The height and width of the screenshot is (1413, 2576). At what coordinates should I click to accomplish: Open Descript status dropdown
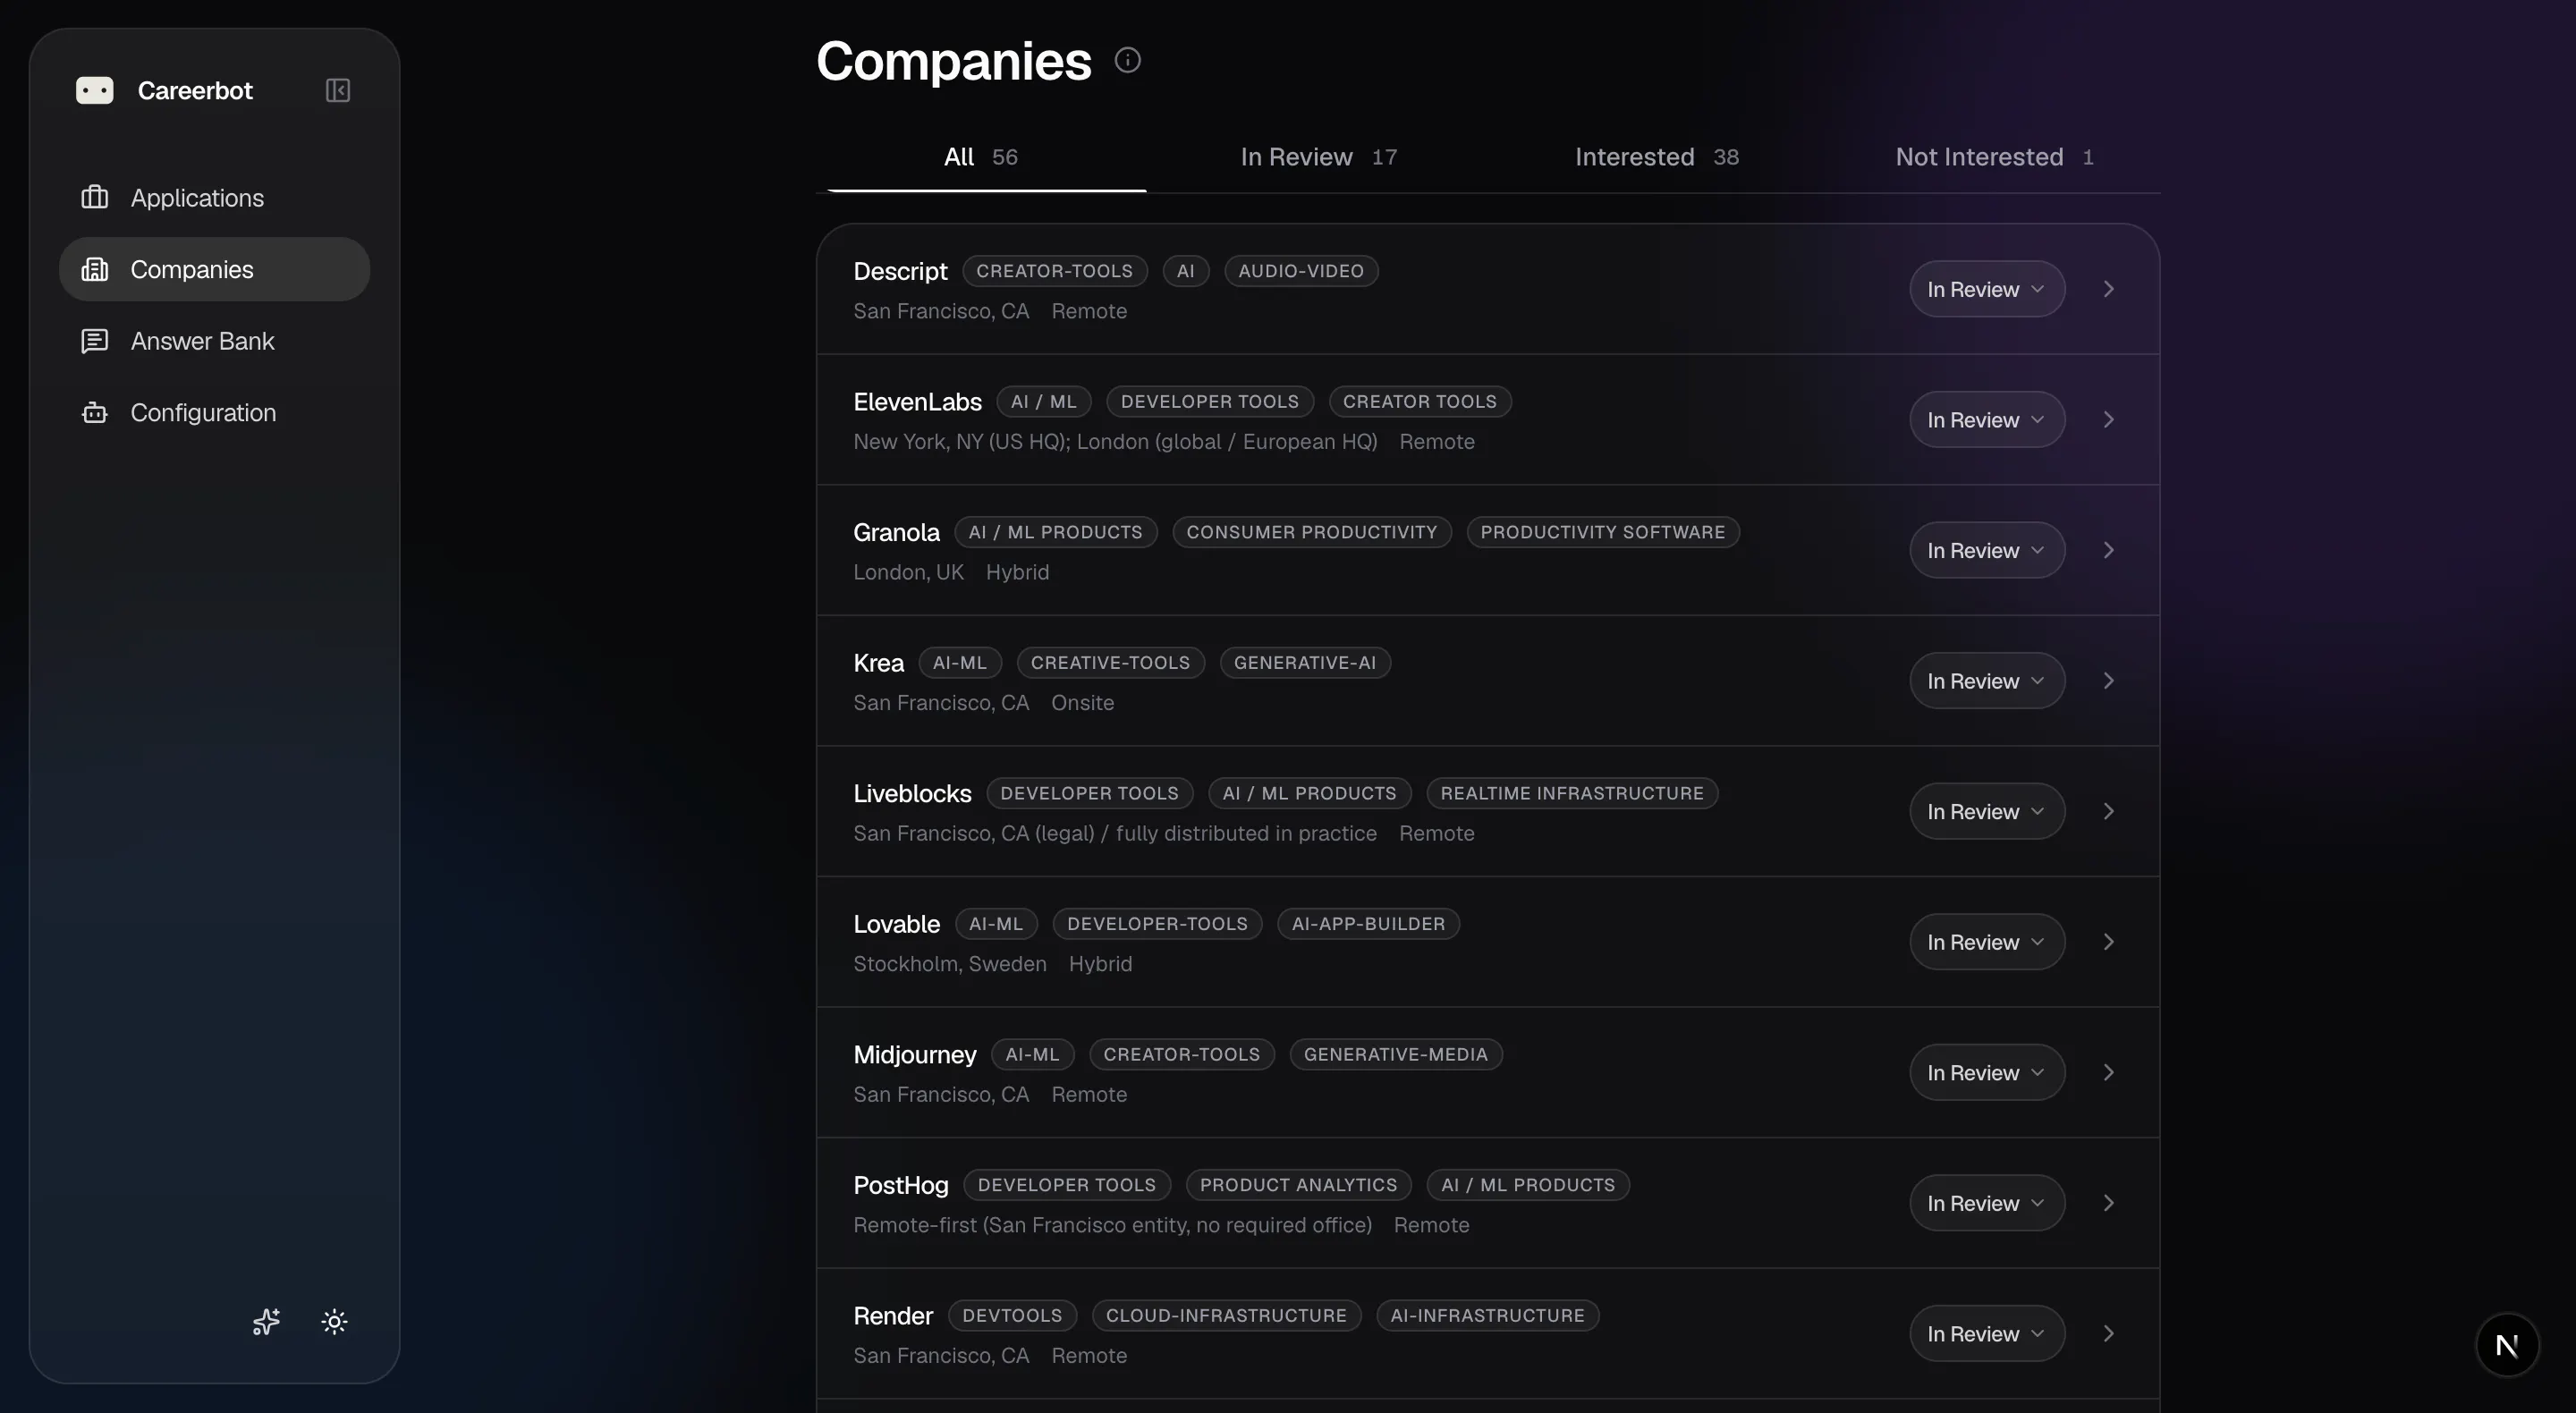(1987, 289)
